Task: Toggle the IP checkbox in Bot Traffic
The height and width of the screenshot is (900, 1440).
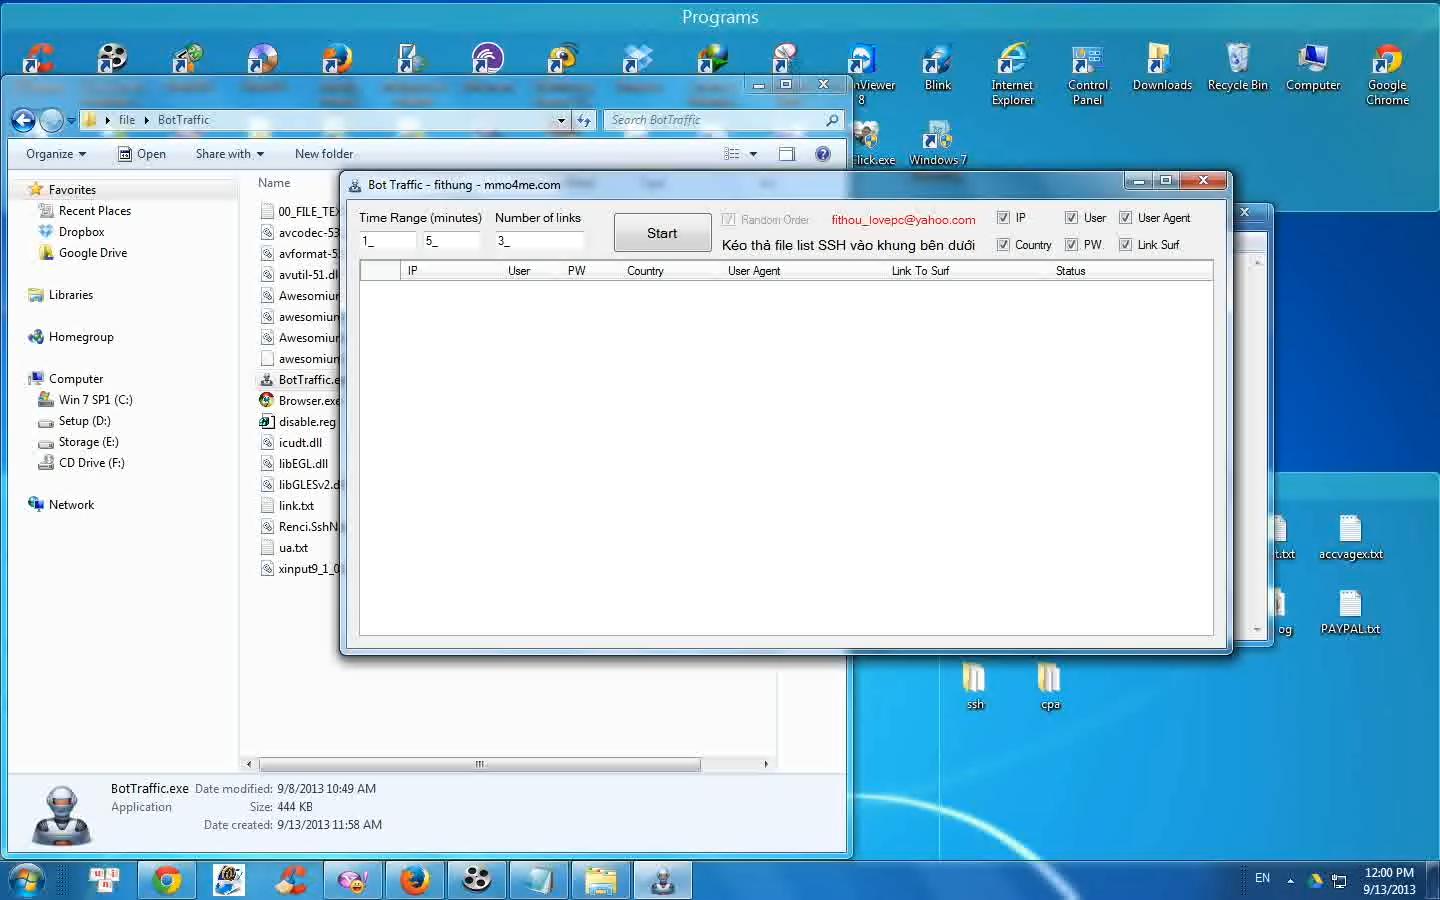Action: [x=1004, y=217]
